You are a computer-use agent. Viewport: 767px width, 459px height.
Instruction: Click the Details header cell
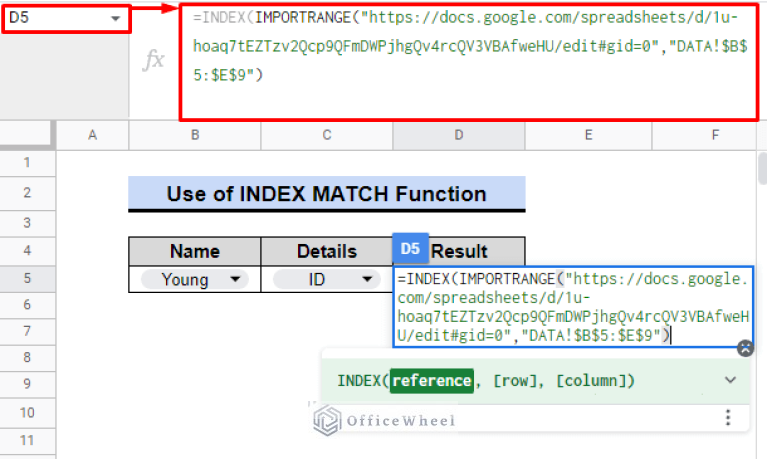327,252
